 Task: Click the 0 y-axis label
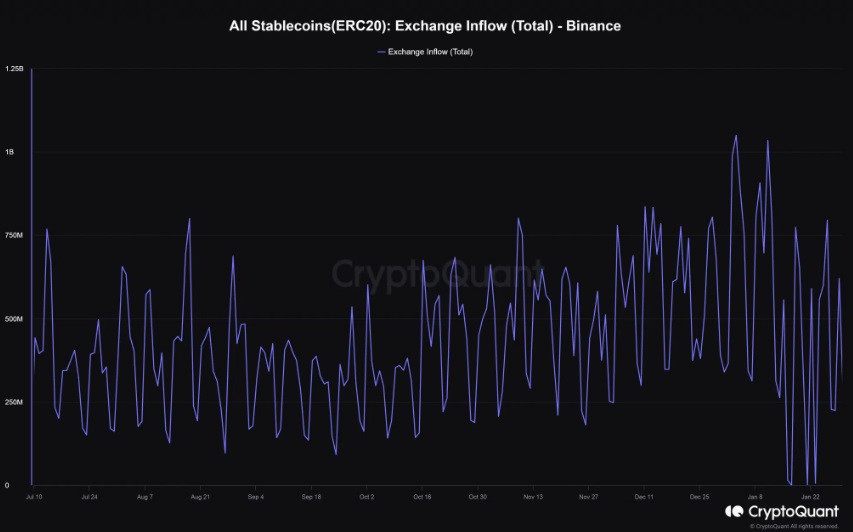click(7, 485)
